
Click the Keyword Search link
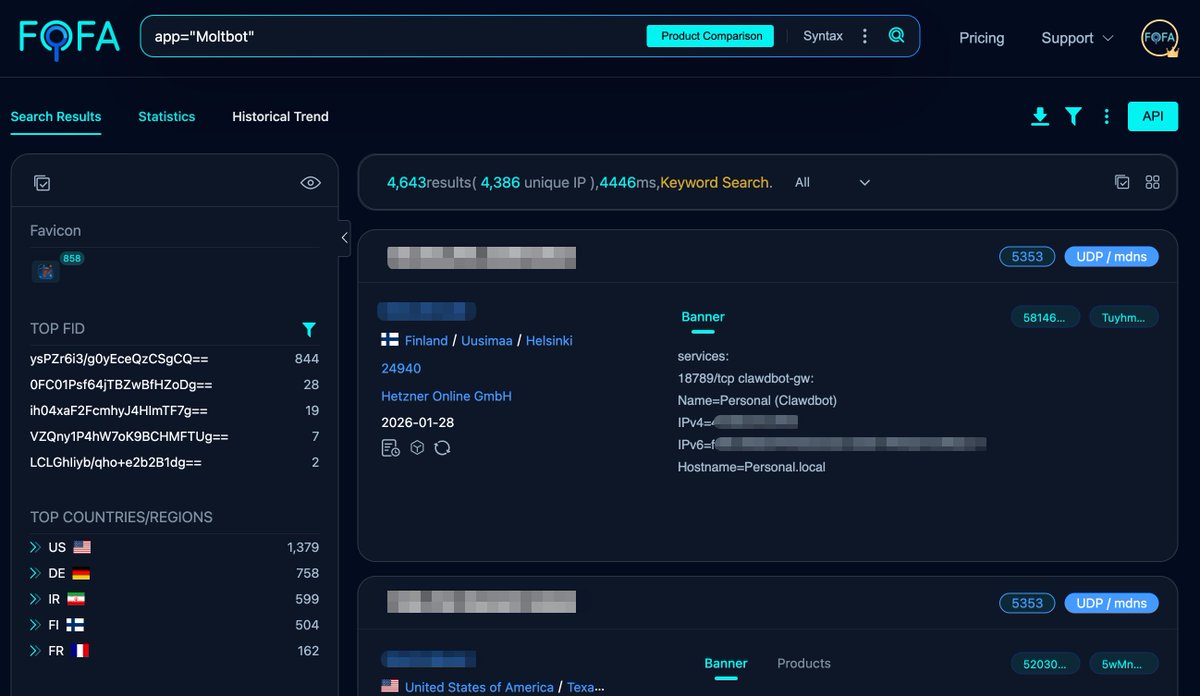714,183
